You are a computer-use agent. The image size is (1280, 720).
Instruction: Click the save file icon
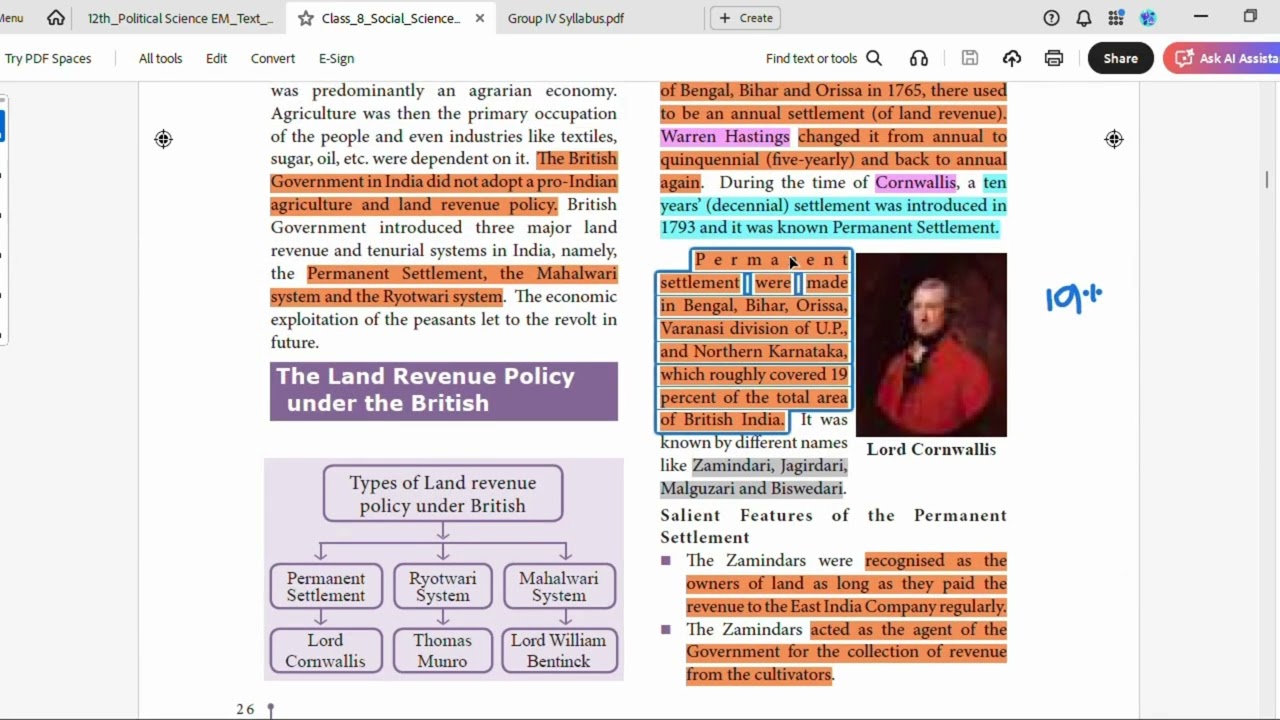969,58
